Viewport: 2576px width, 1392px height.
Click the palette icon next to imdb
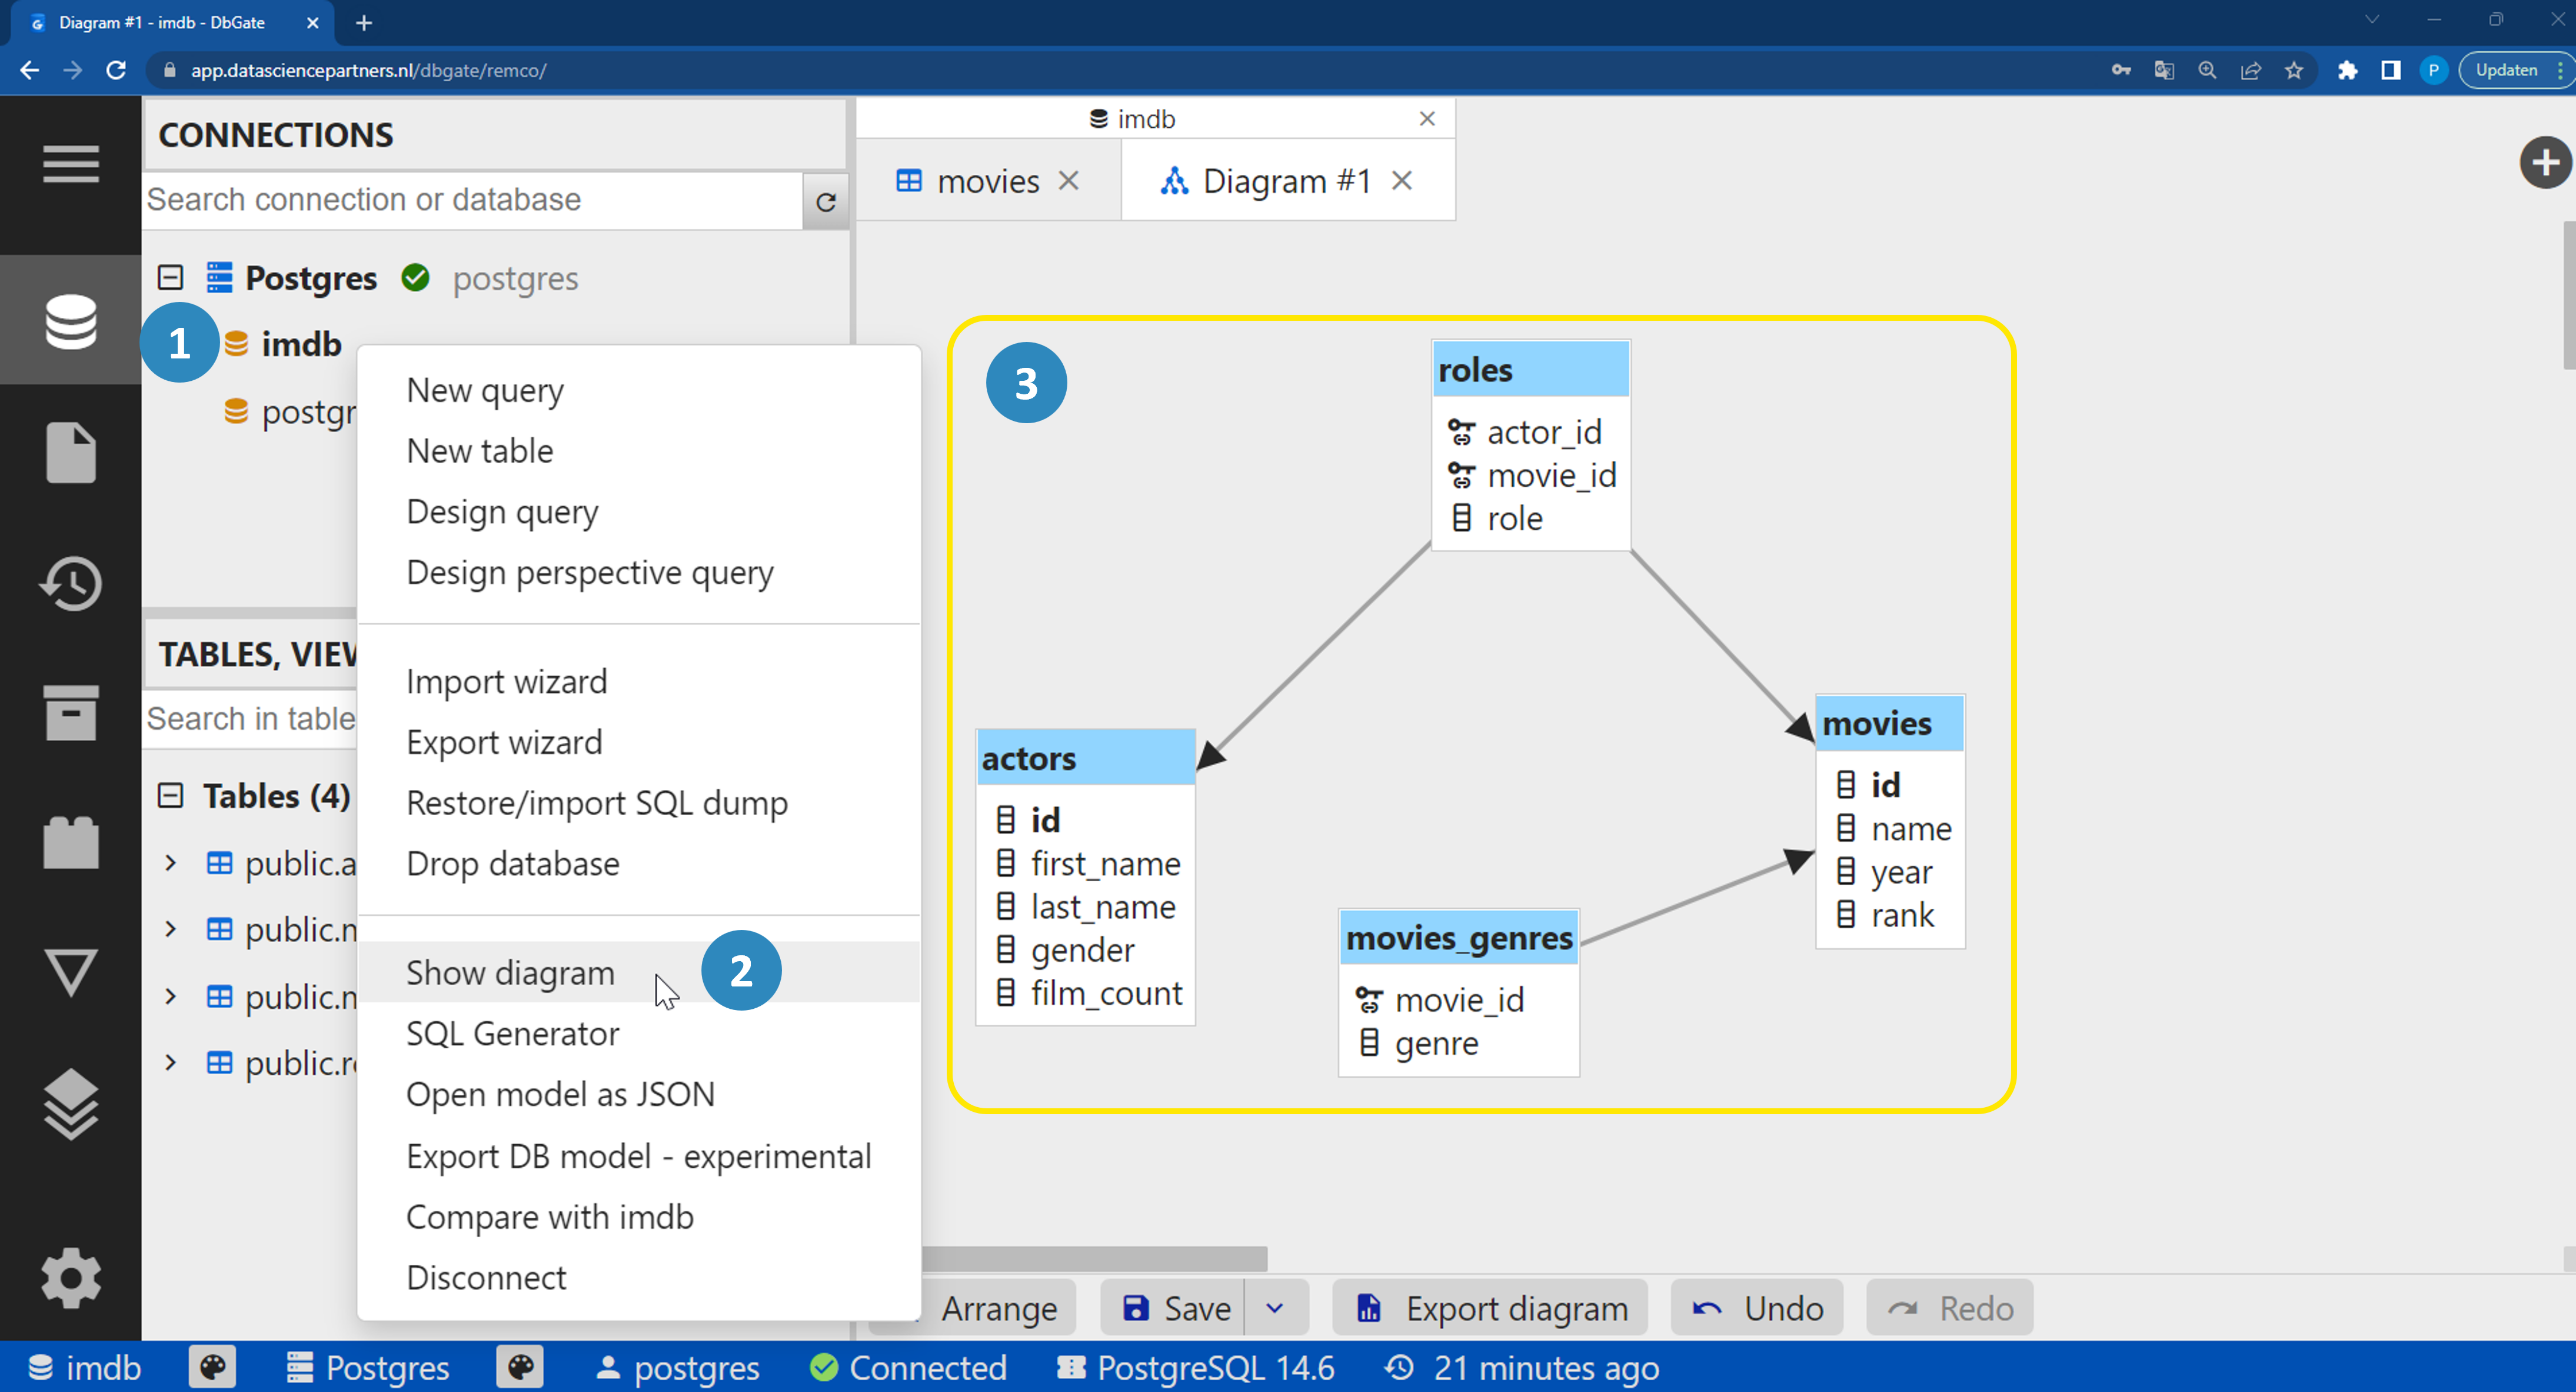tap(212, 1367)
